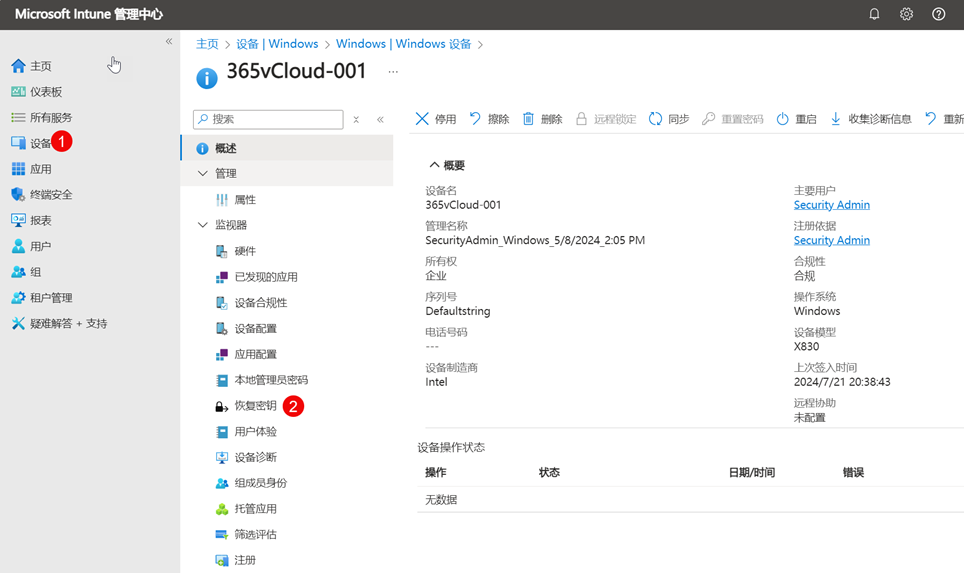This screenshot has height=573, width=964.
Task: Click the 托管应用 icon
Action: click(221, 509)
